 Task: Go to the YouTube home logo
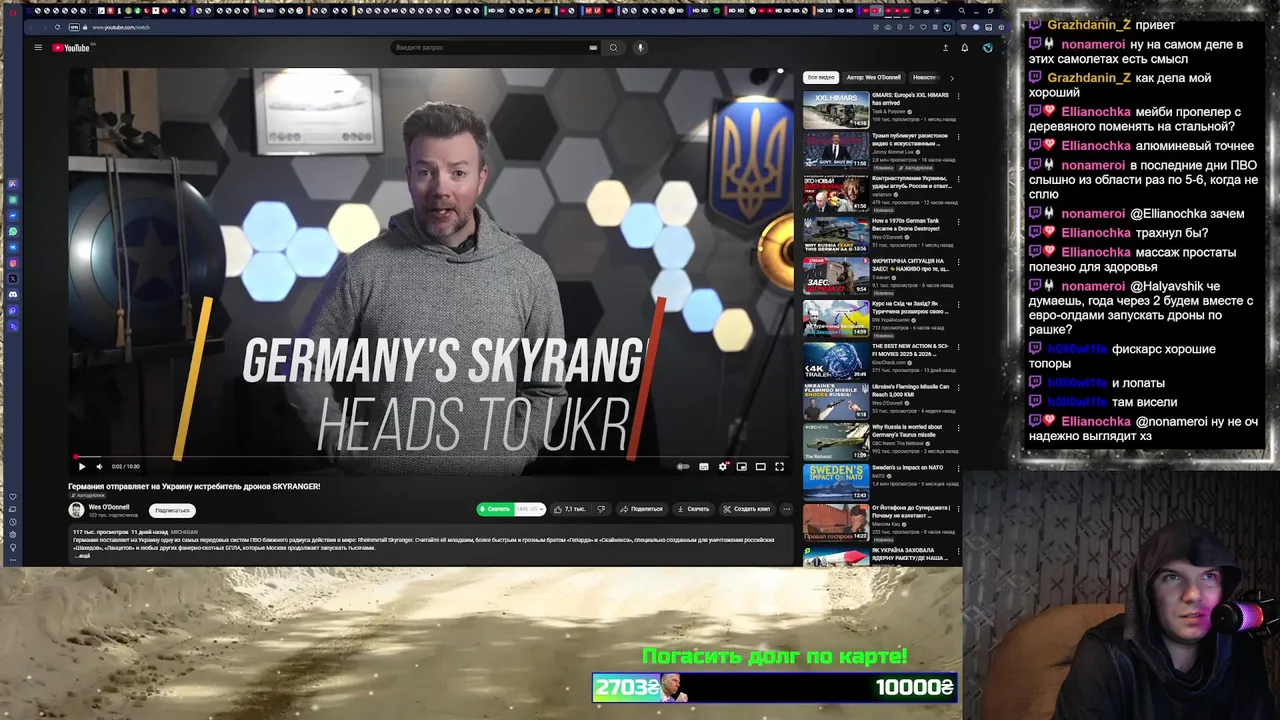click(x=72, y=47)
